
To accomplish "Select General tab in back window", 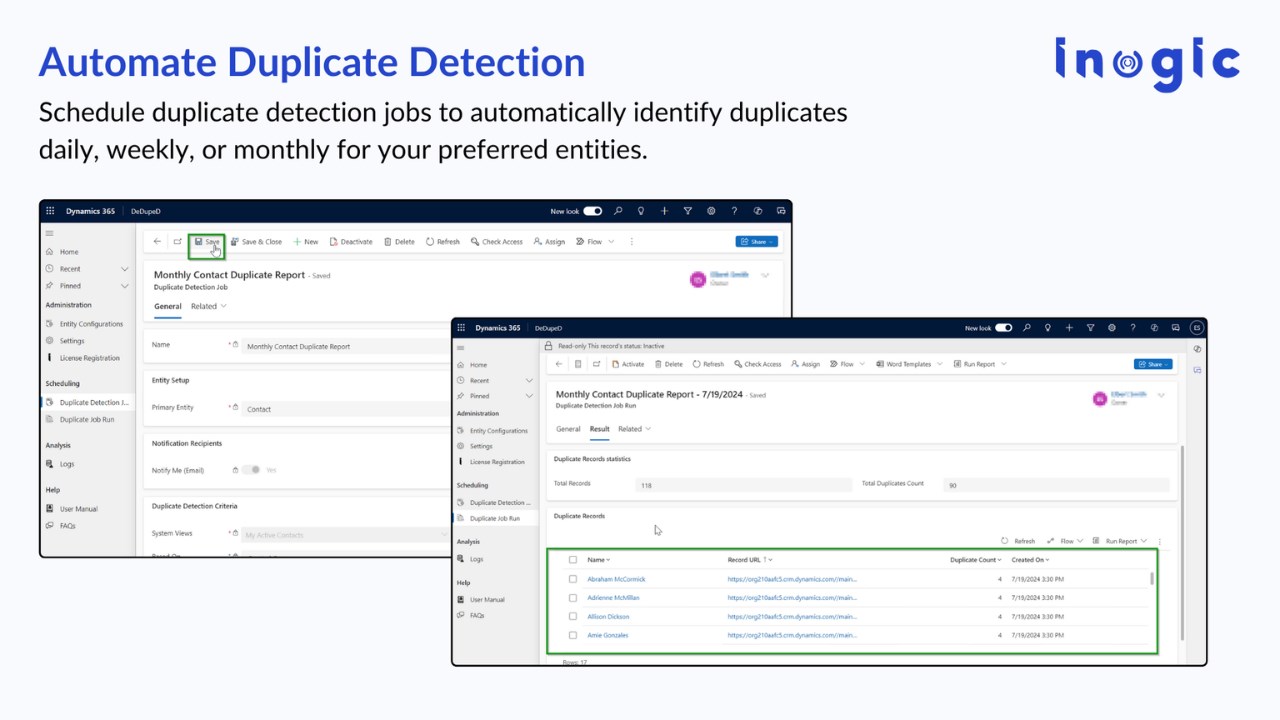I will (x=168, y=306).
